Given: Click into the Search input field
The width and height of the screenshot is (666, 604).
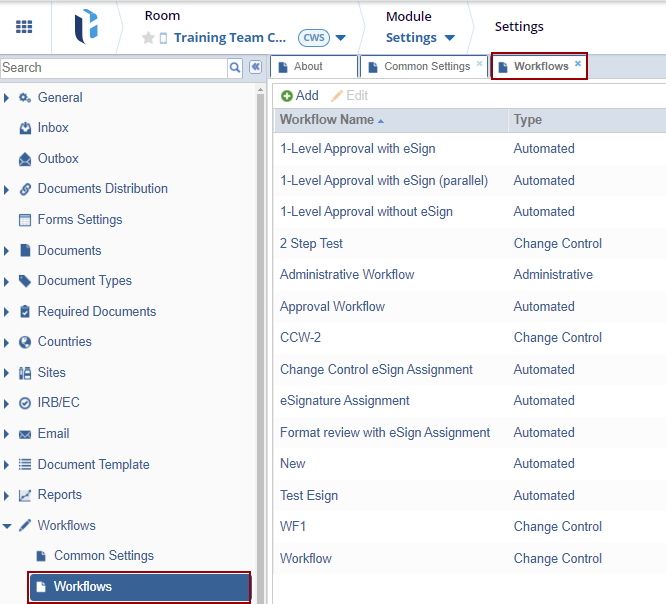Looking at the screenshot, I should pyautogui.click(x=113, y=68).
